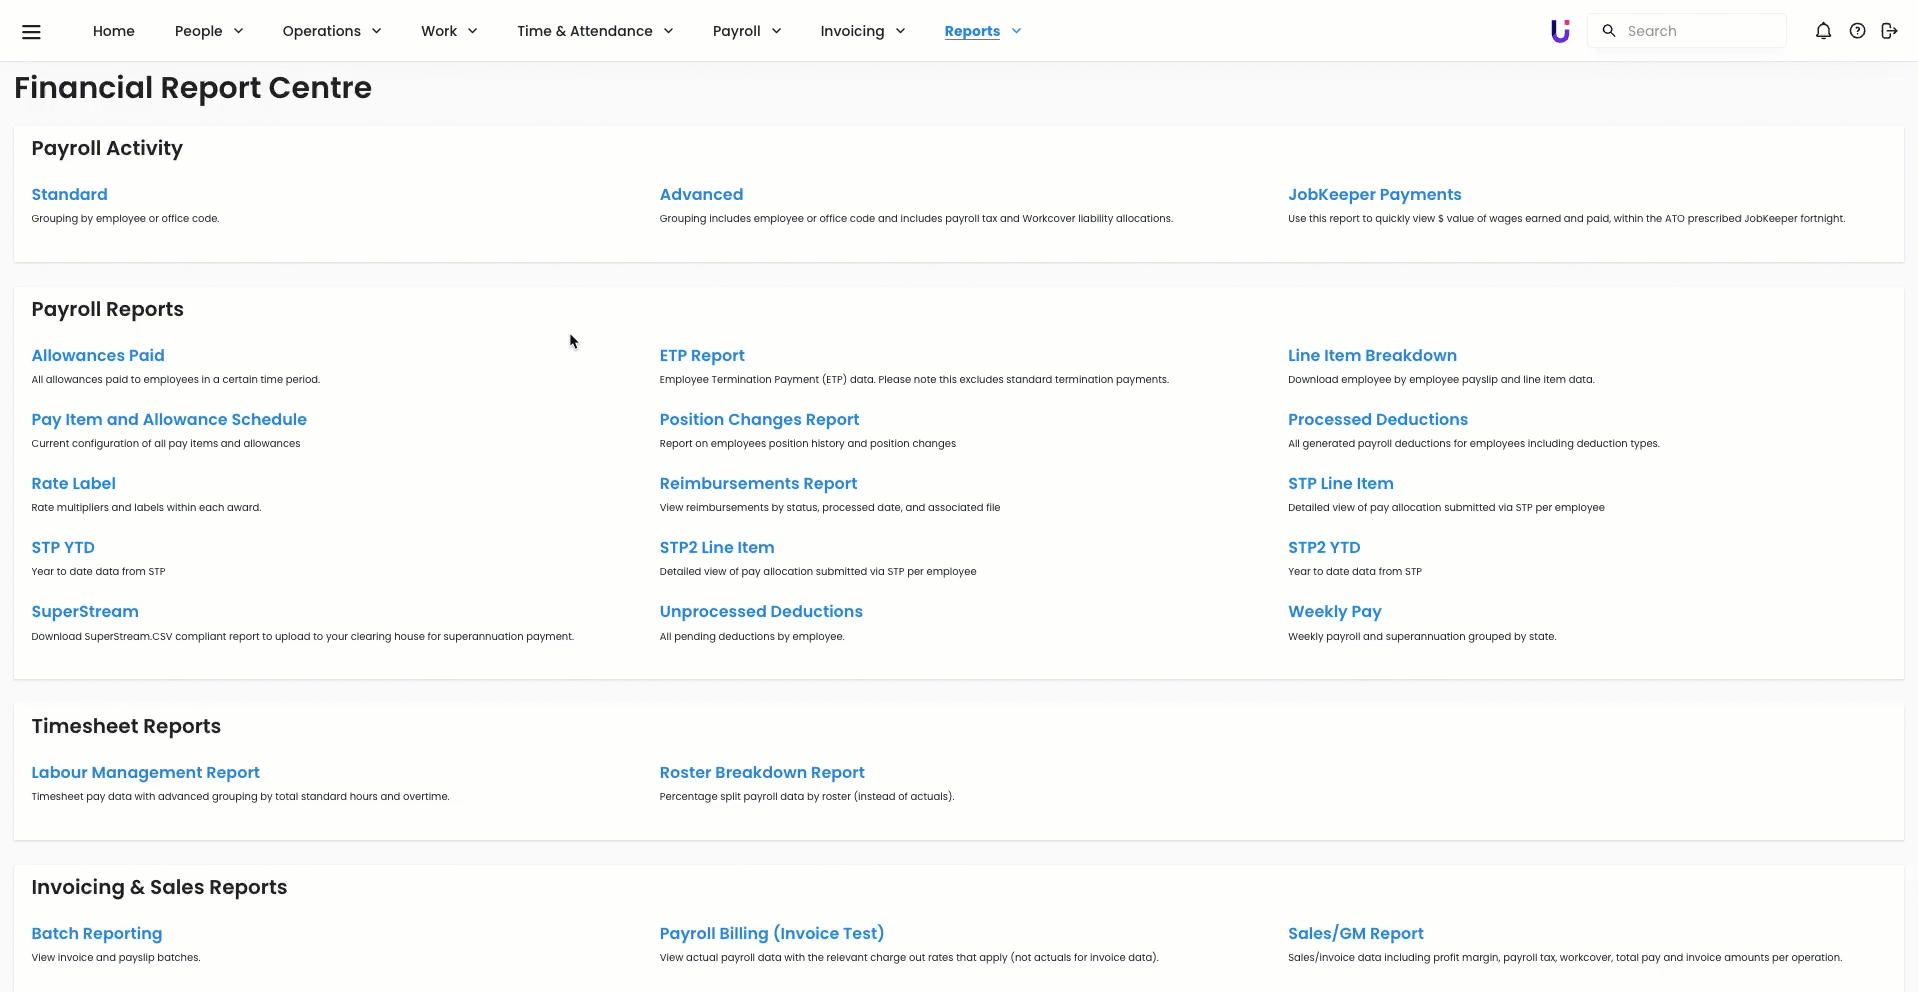
Task: View the Labour Management Report
Action: (x=145, y=772)
